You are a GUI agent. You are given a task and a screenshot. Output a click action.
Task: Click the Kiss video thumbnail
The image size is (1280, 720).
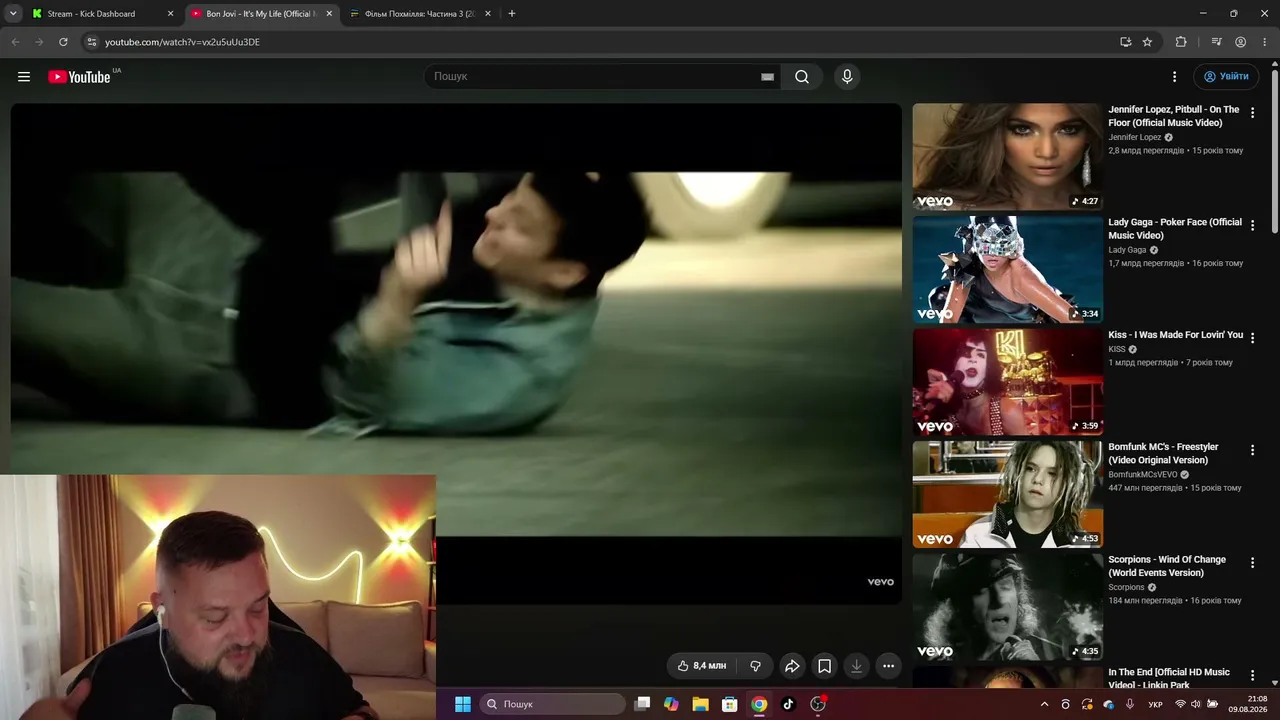click(1007, 382)
